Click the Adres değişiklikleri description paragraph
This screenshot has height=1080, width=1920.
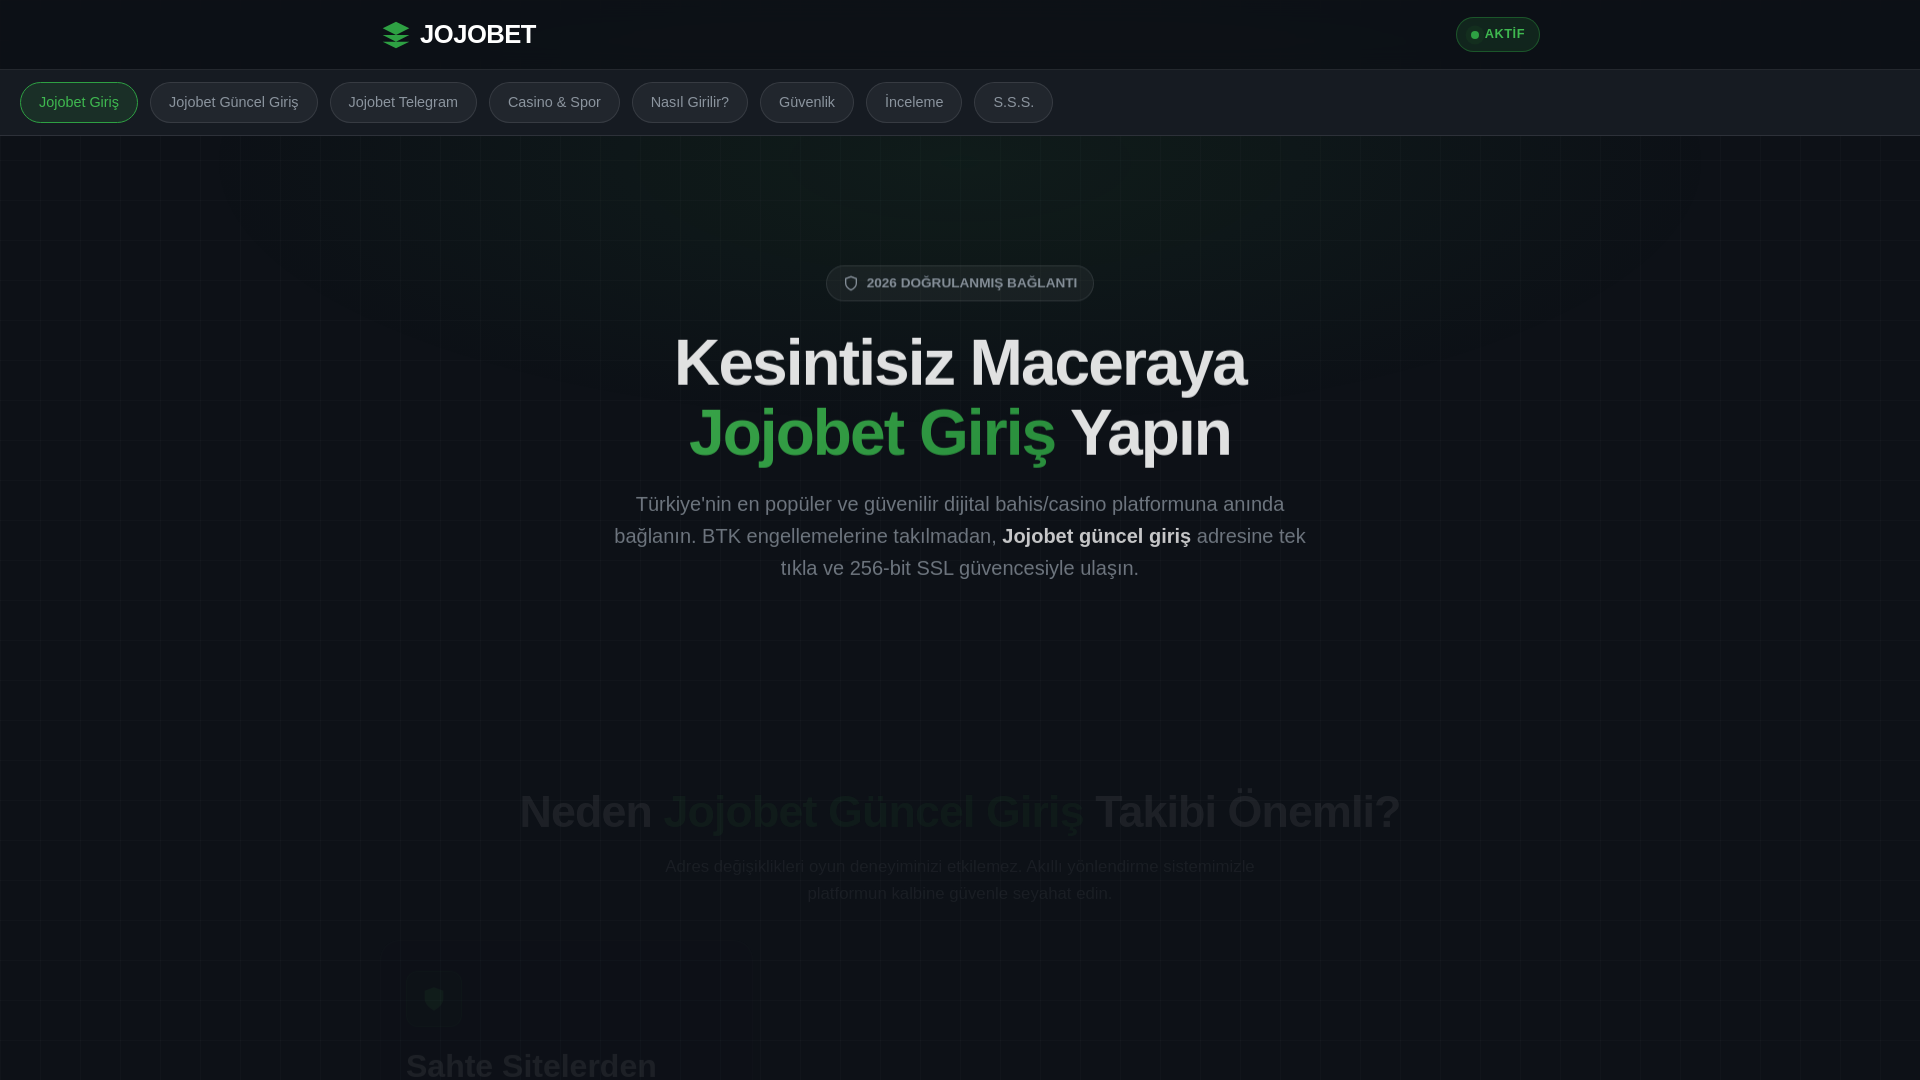click(960, 880)
